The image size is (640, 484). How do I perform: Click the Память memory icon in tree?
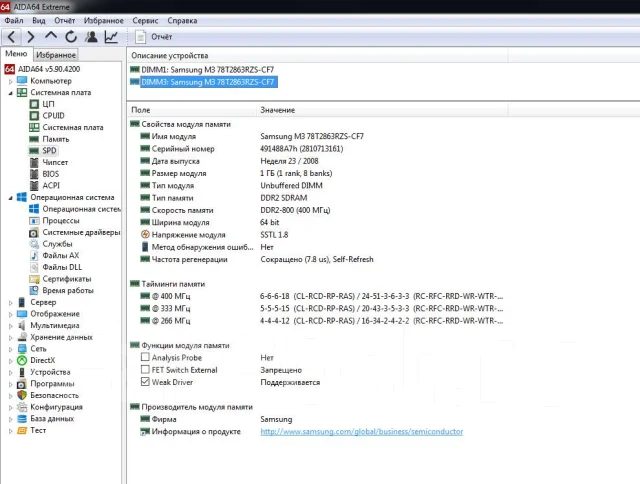tap(34, 139)
